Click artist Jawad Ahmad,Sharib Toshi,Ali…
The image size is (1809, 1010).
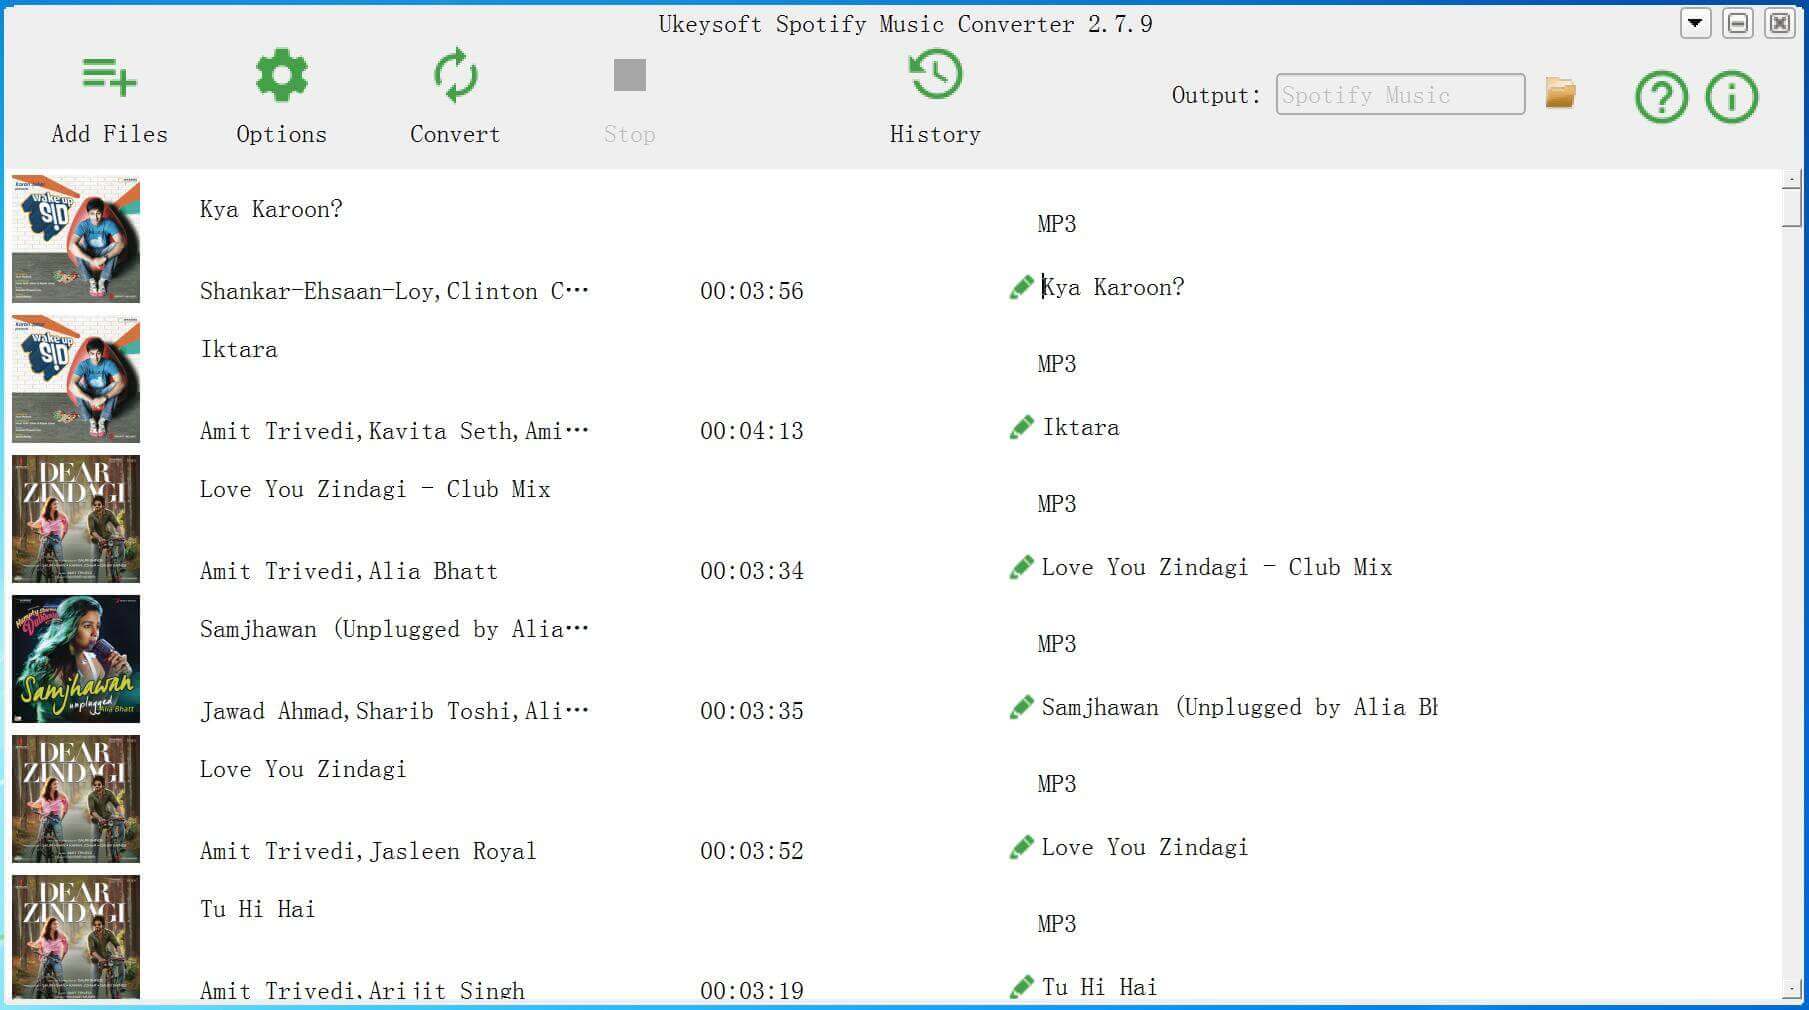pyautogui.click(x=394, y=711)
